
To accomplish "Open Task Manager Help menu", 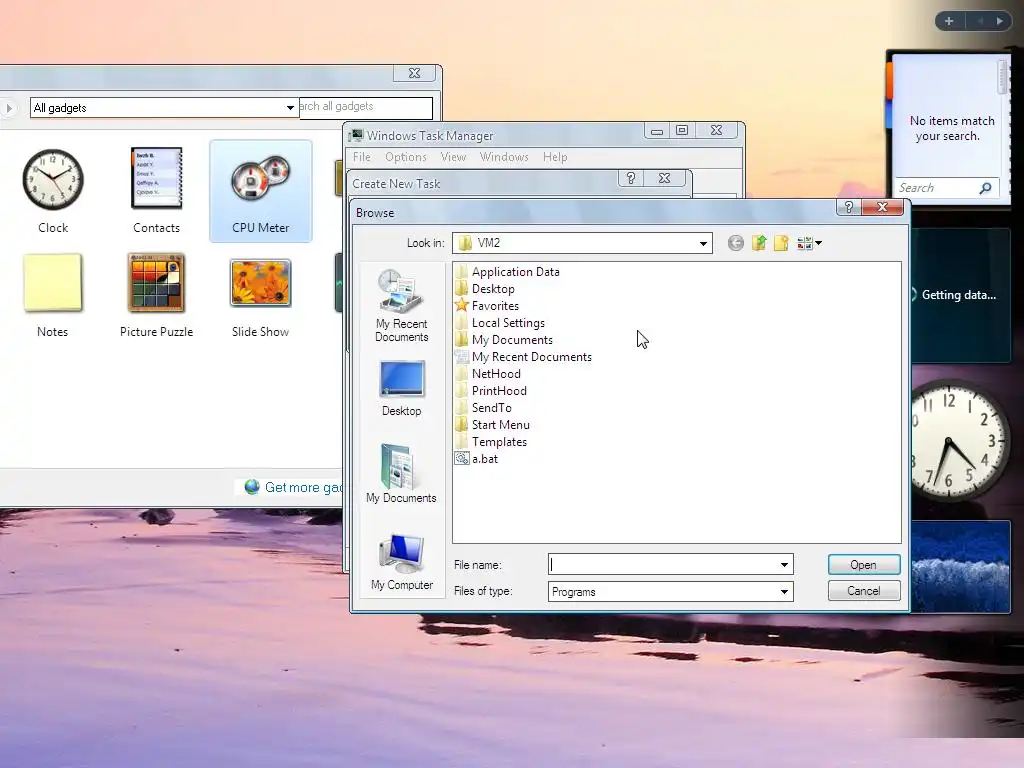I will (555, 157).
